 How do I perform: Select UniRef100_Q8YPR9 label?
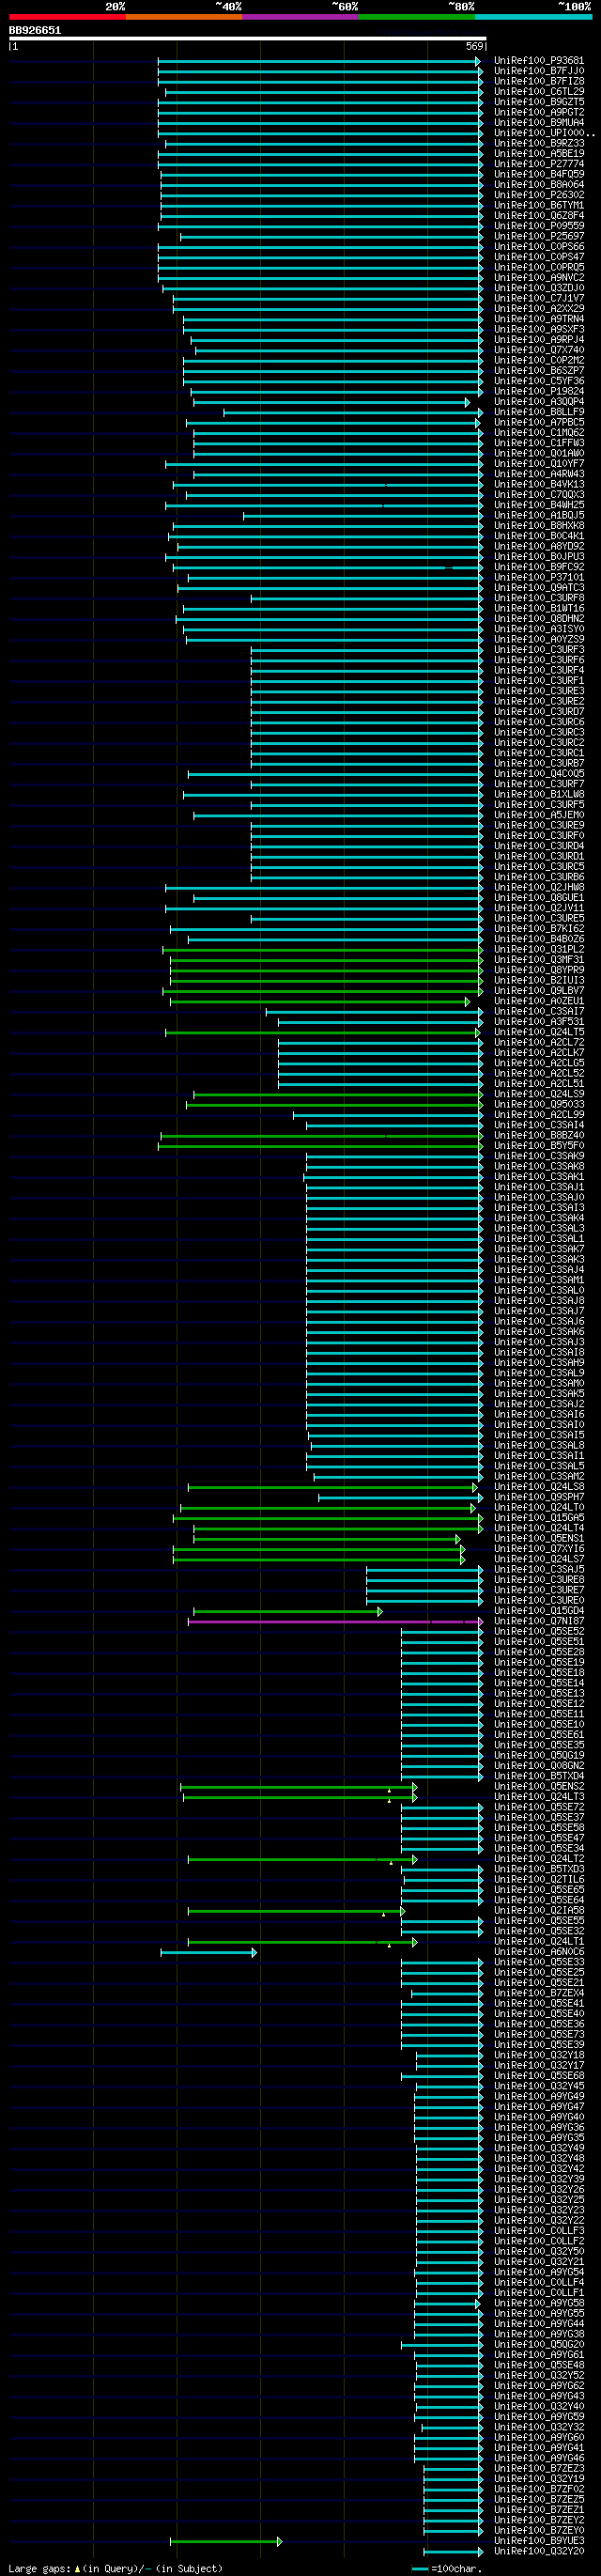(x=539, y=970)
